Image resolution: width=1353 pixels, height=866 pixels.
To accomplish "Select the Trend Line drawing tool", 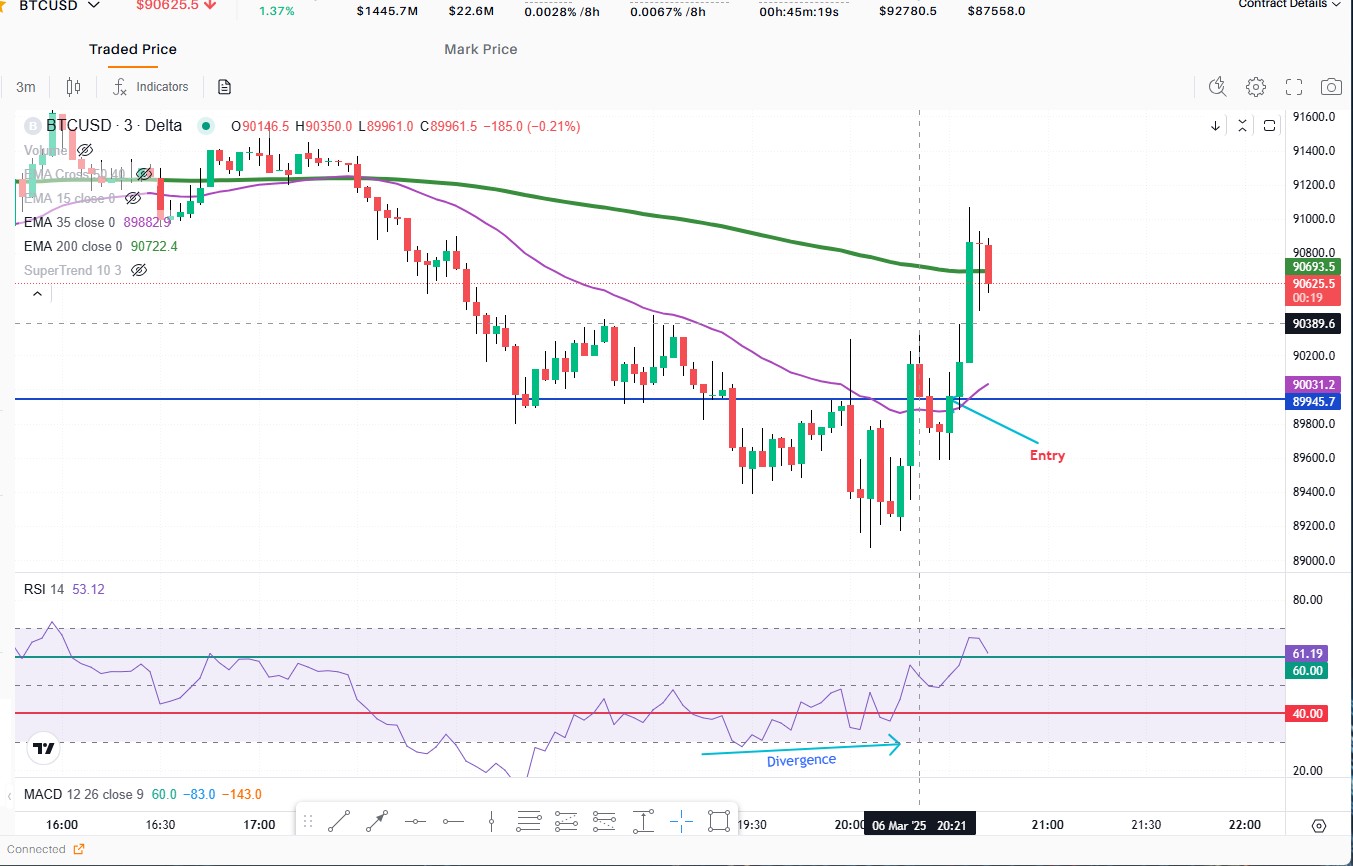I will tap(338, 820).
